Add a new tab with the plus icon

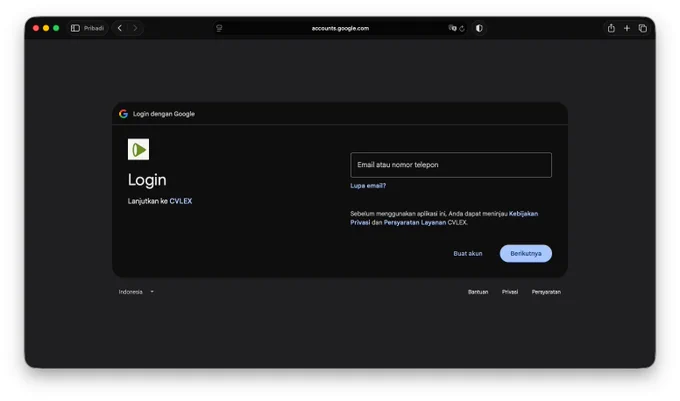[627, 28]
